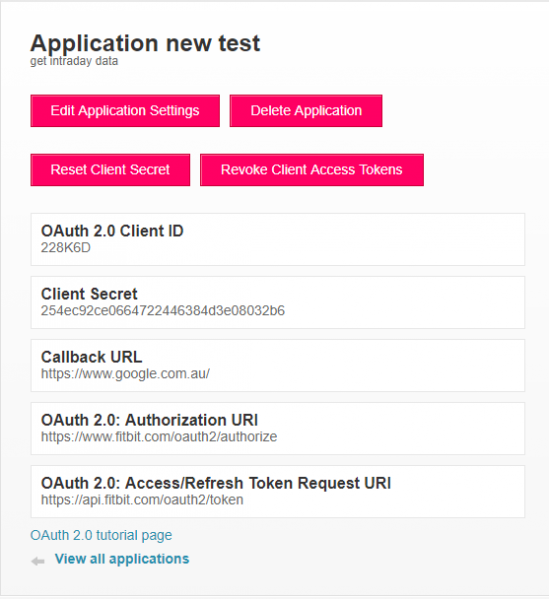Click the Client Secret value text

coord(163,311)
